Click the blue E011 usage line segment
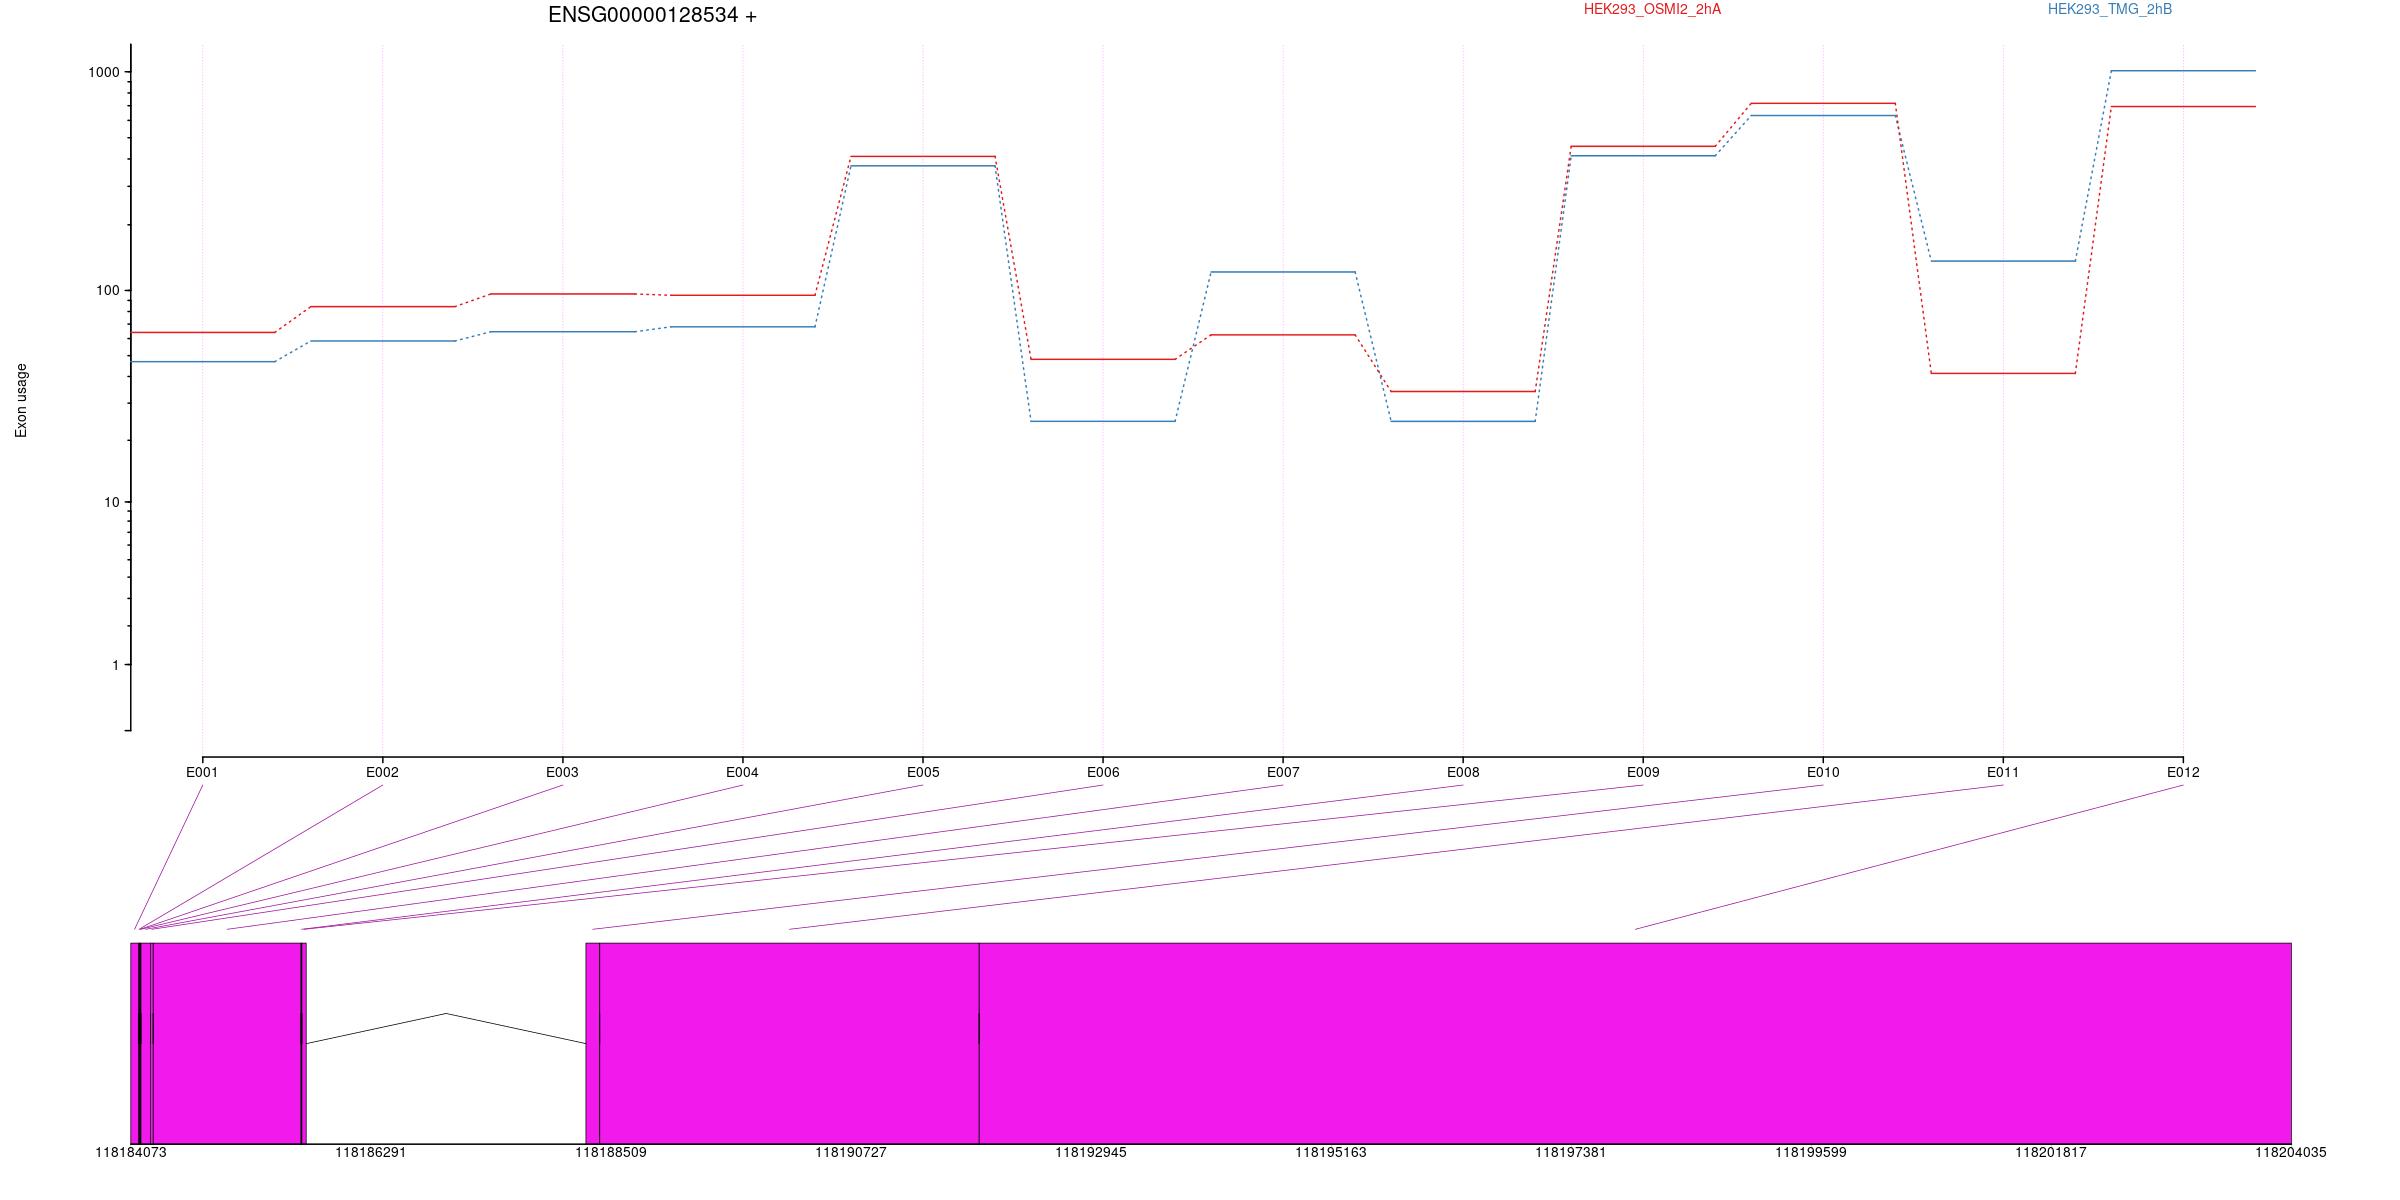This screenshot has width=2400, height=1200. coord(2003,261)
